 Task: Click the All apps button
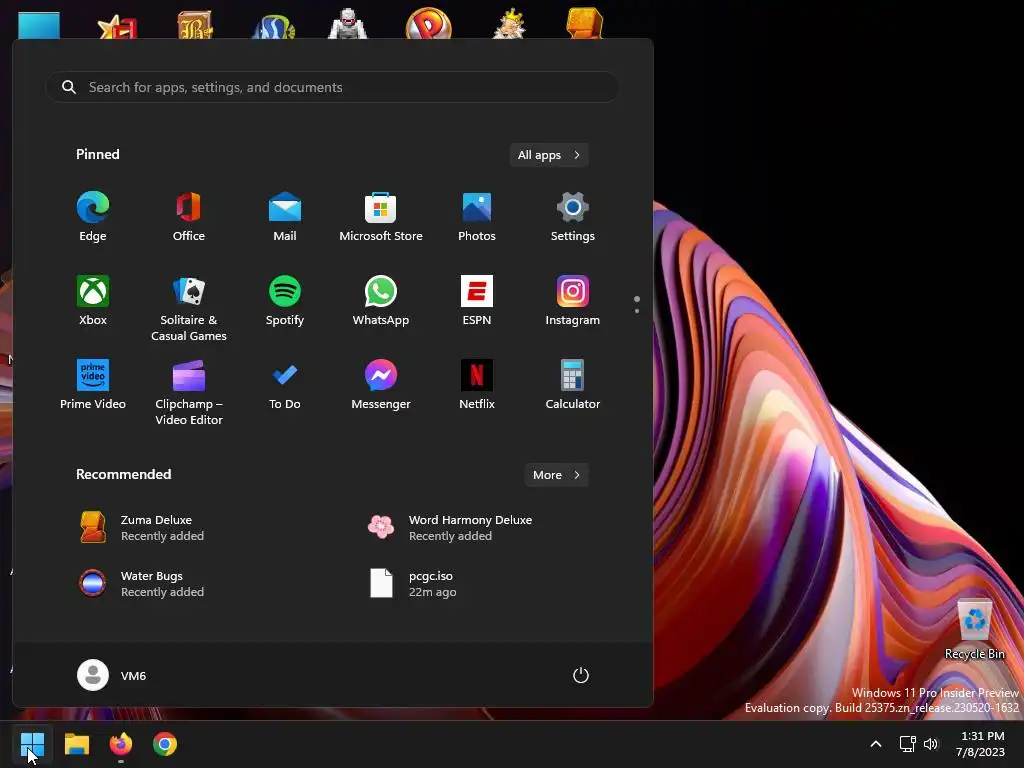point(549,155)
